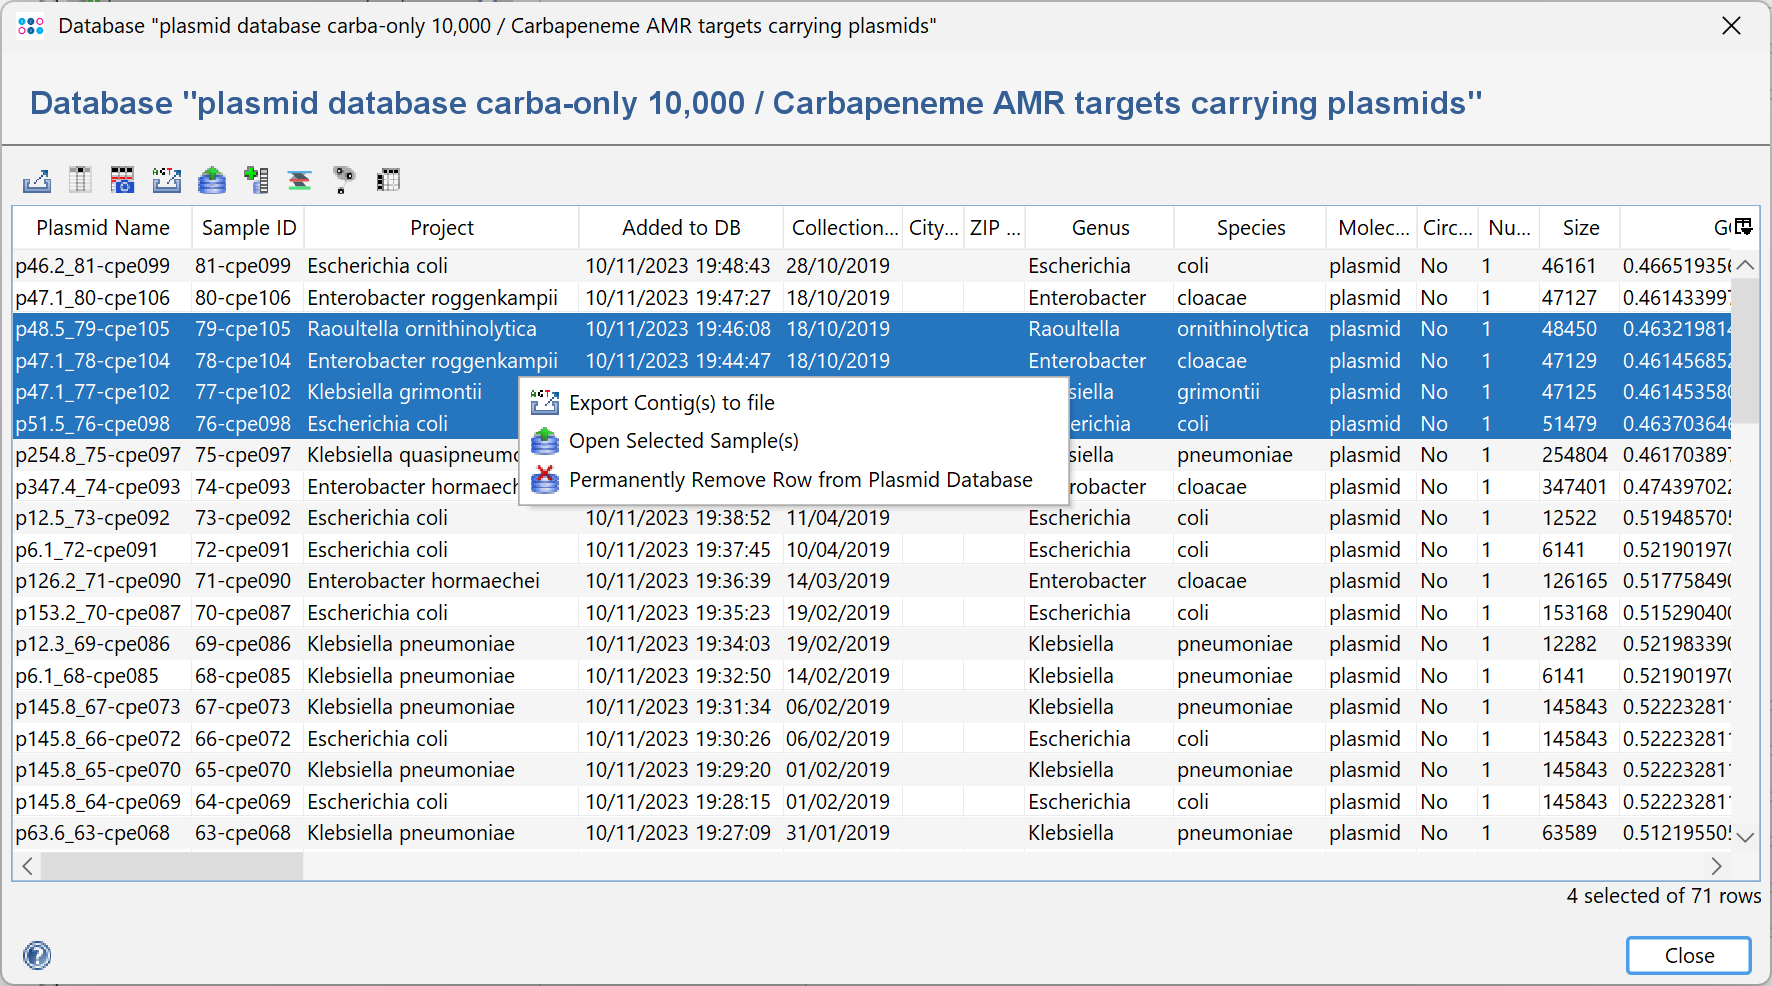Sort table by Size column header

(x=1580, y=228)
